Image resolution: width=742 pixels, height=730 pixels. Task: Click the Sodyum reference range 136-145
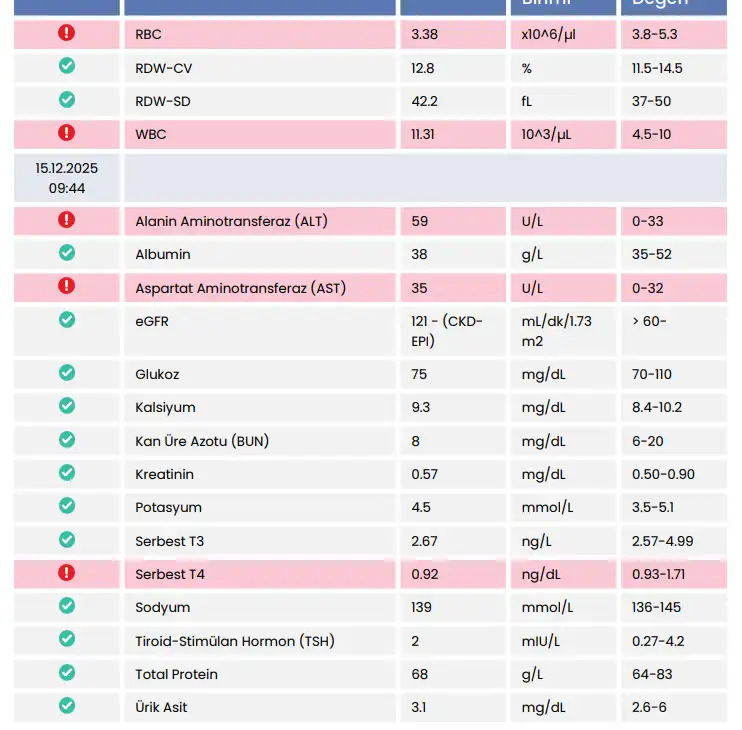point(656,608)
